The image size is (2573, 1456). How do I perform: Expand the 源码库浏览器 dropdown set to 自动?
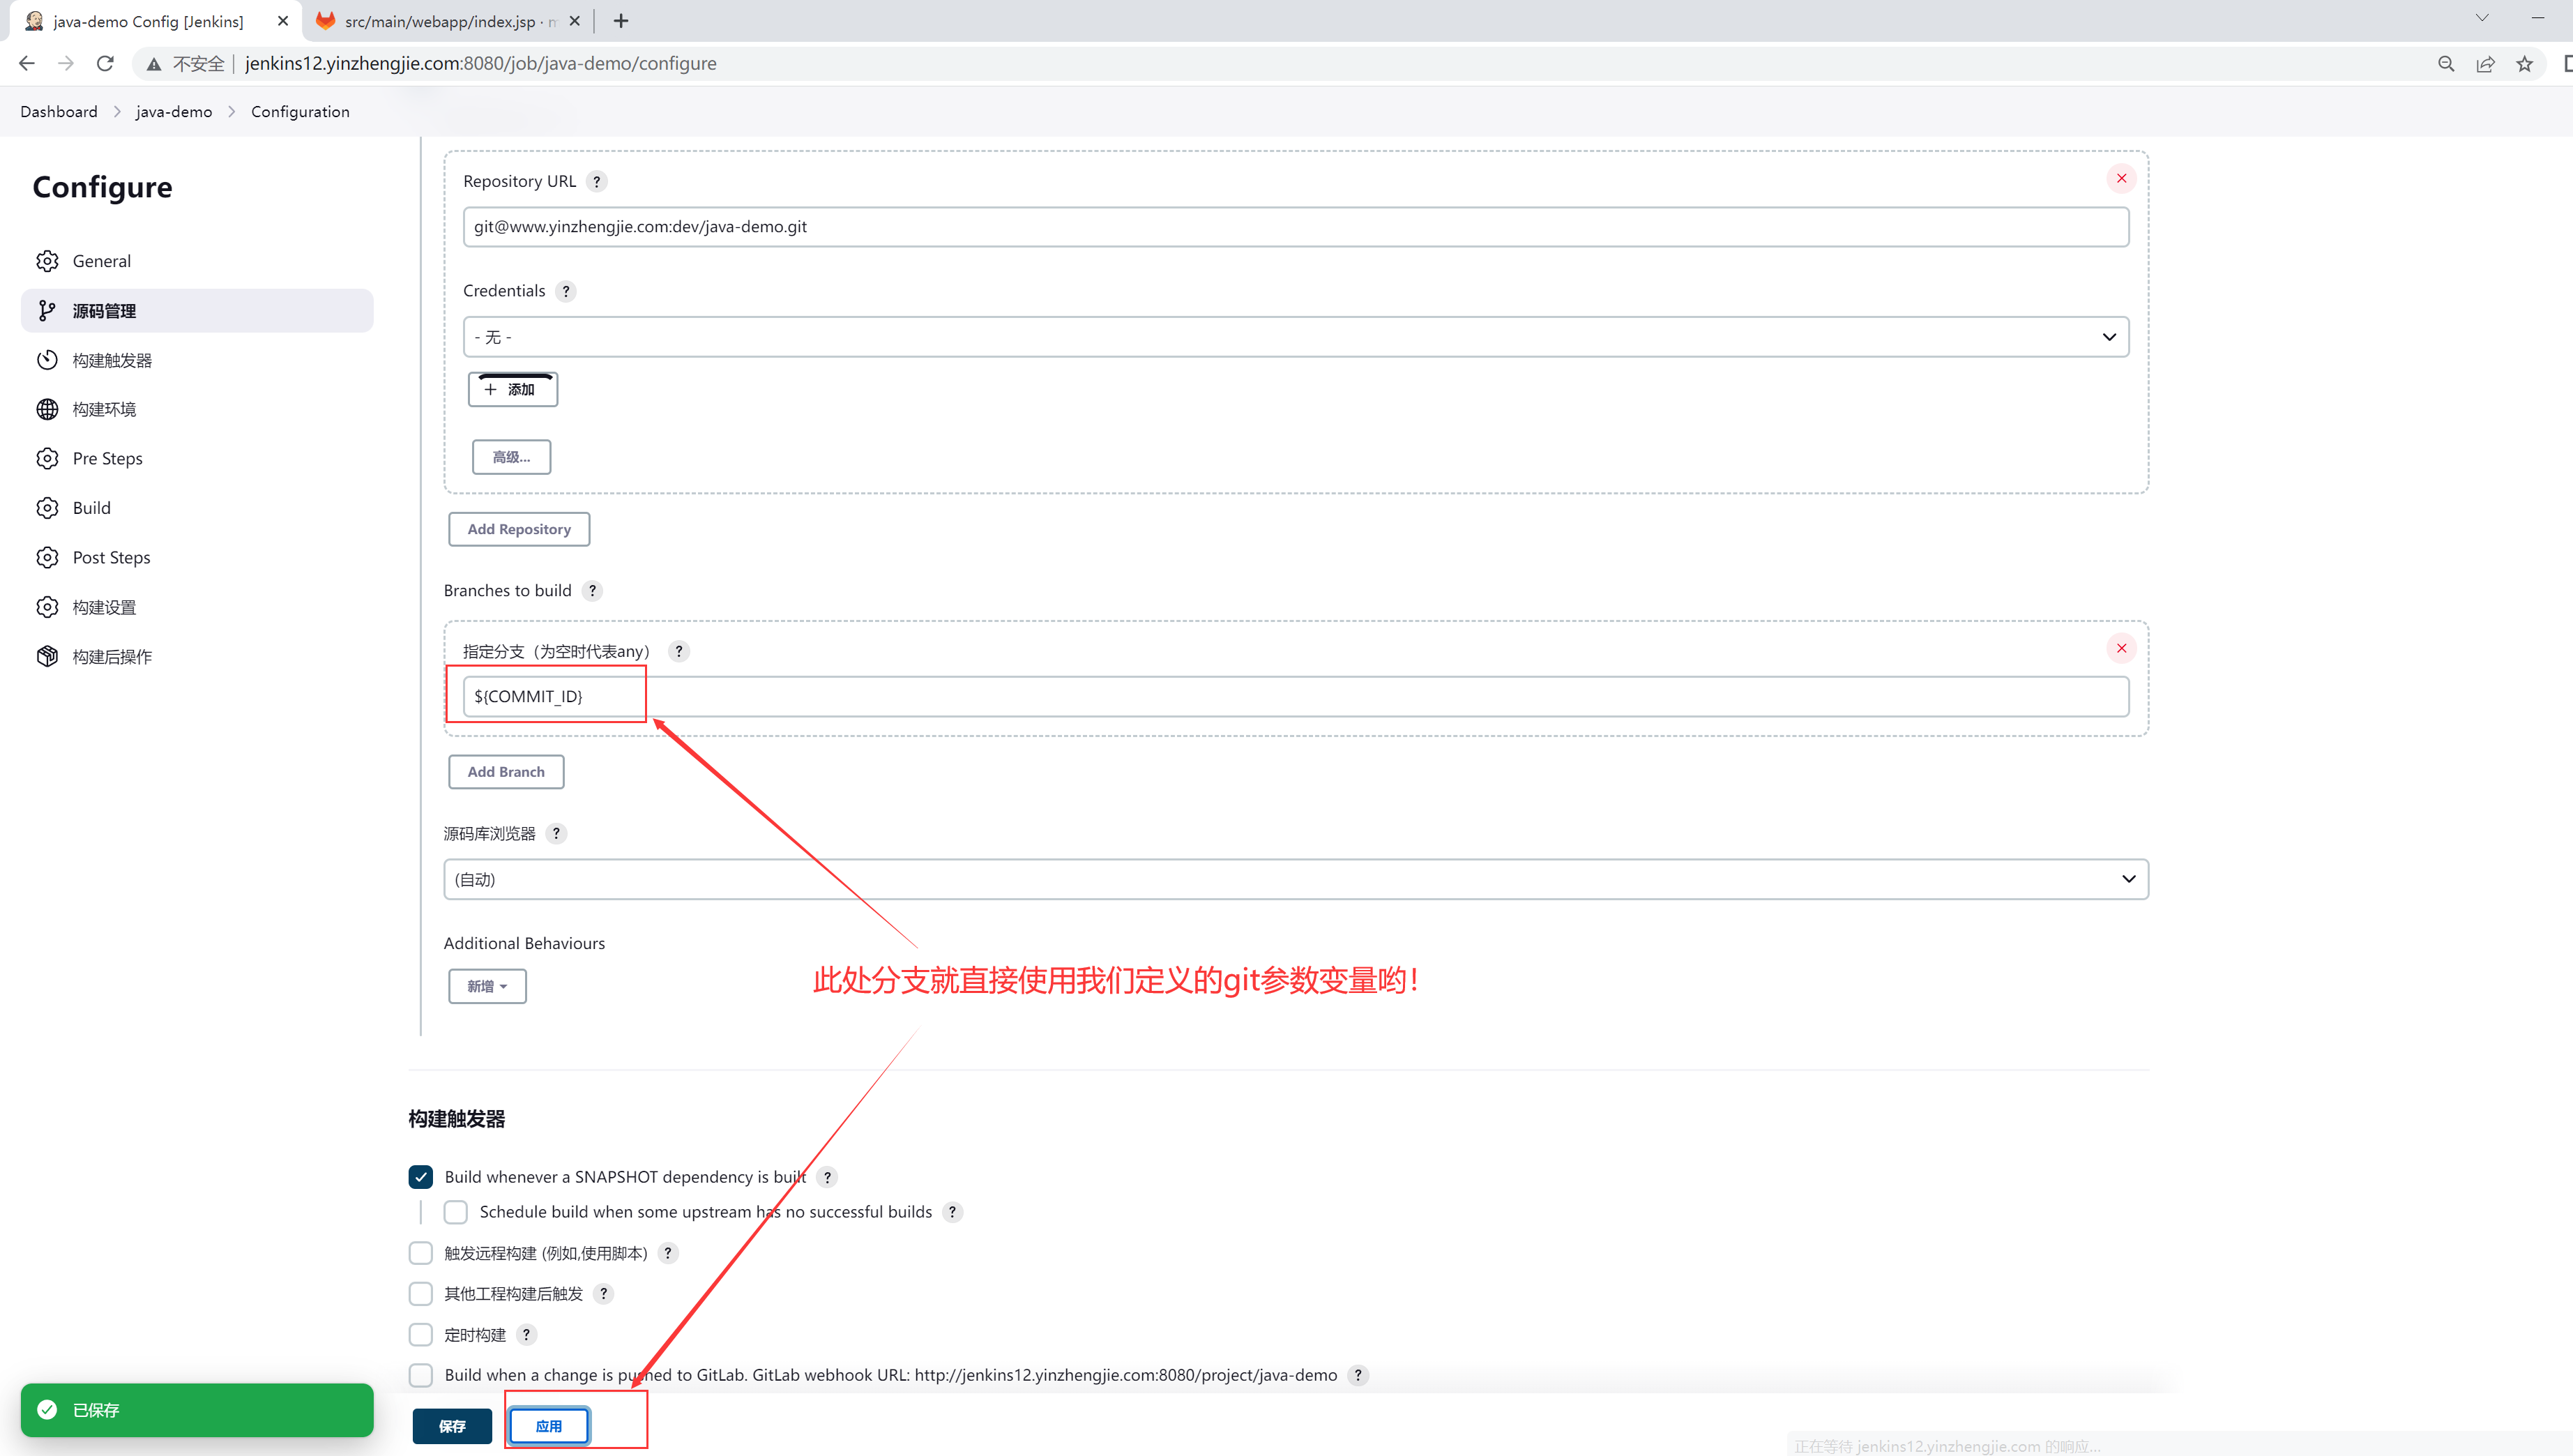(x=1295, y=879)
